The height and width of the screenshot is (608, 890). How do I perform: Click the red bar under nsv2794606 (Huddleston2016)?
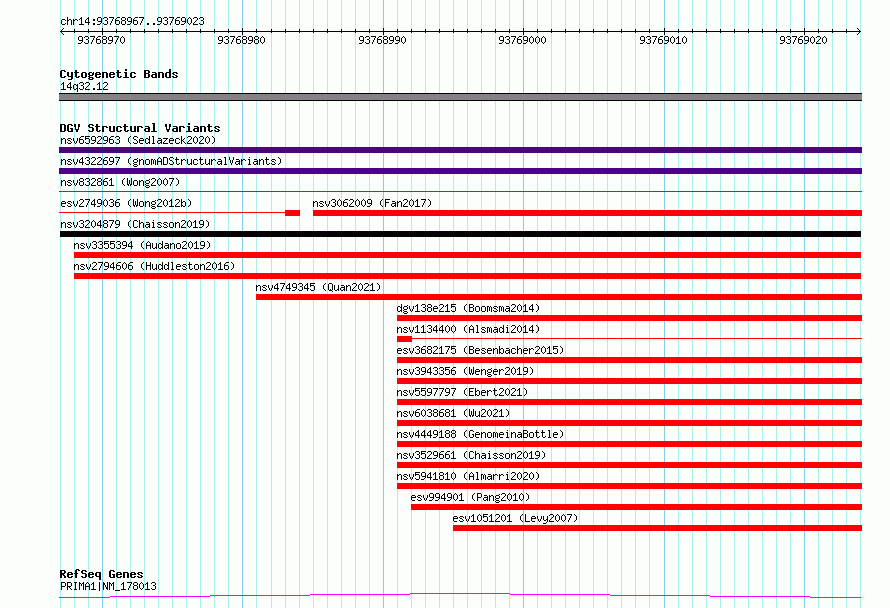point(467,276)
